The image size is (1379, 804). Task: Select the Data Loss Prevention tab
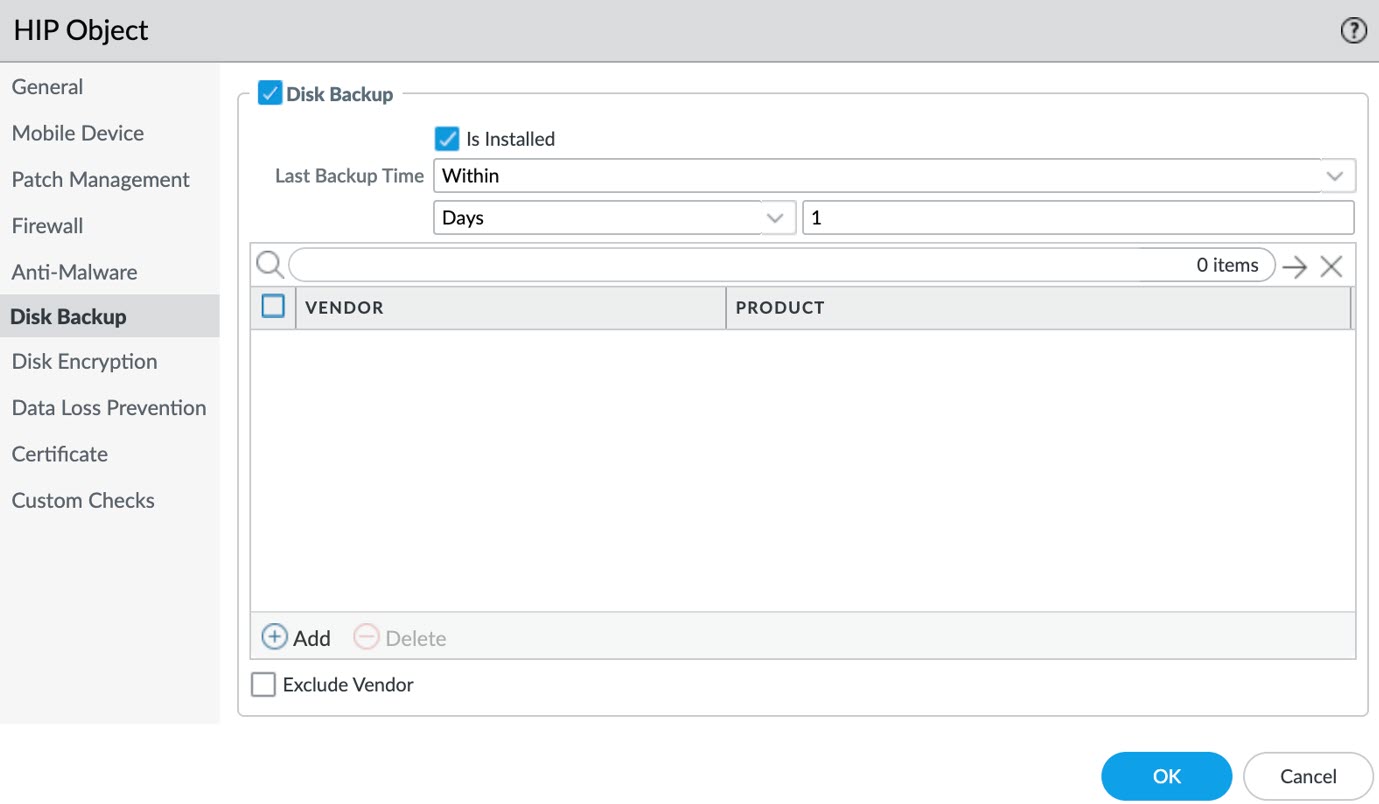point(108,408)
